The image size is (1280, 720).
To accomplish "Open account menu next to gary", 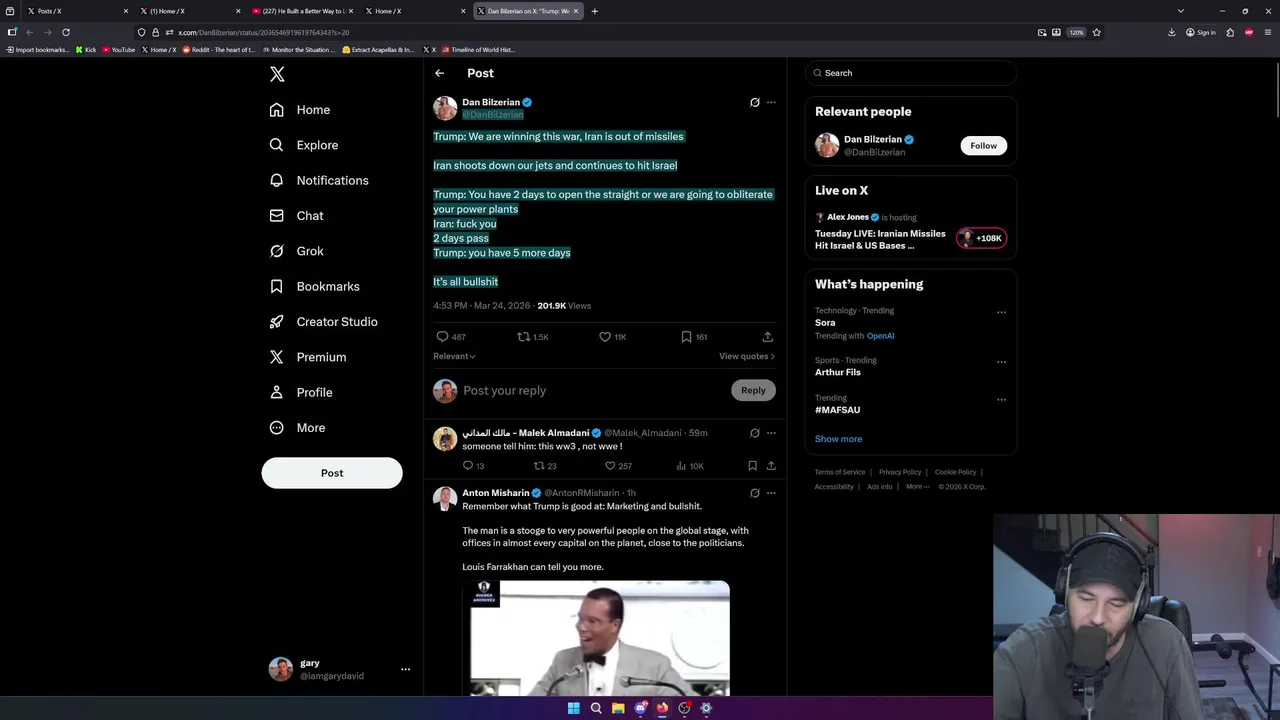I will point(405,669).
